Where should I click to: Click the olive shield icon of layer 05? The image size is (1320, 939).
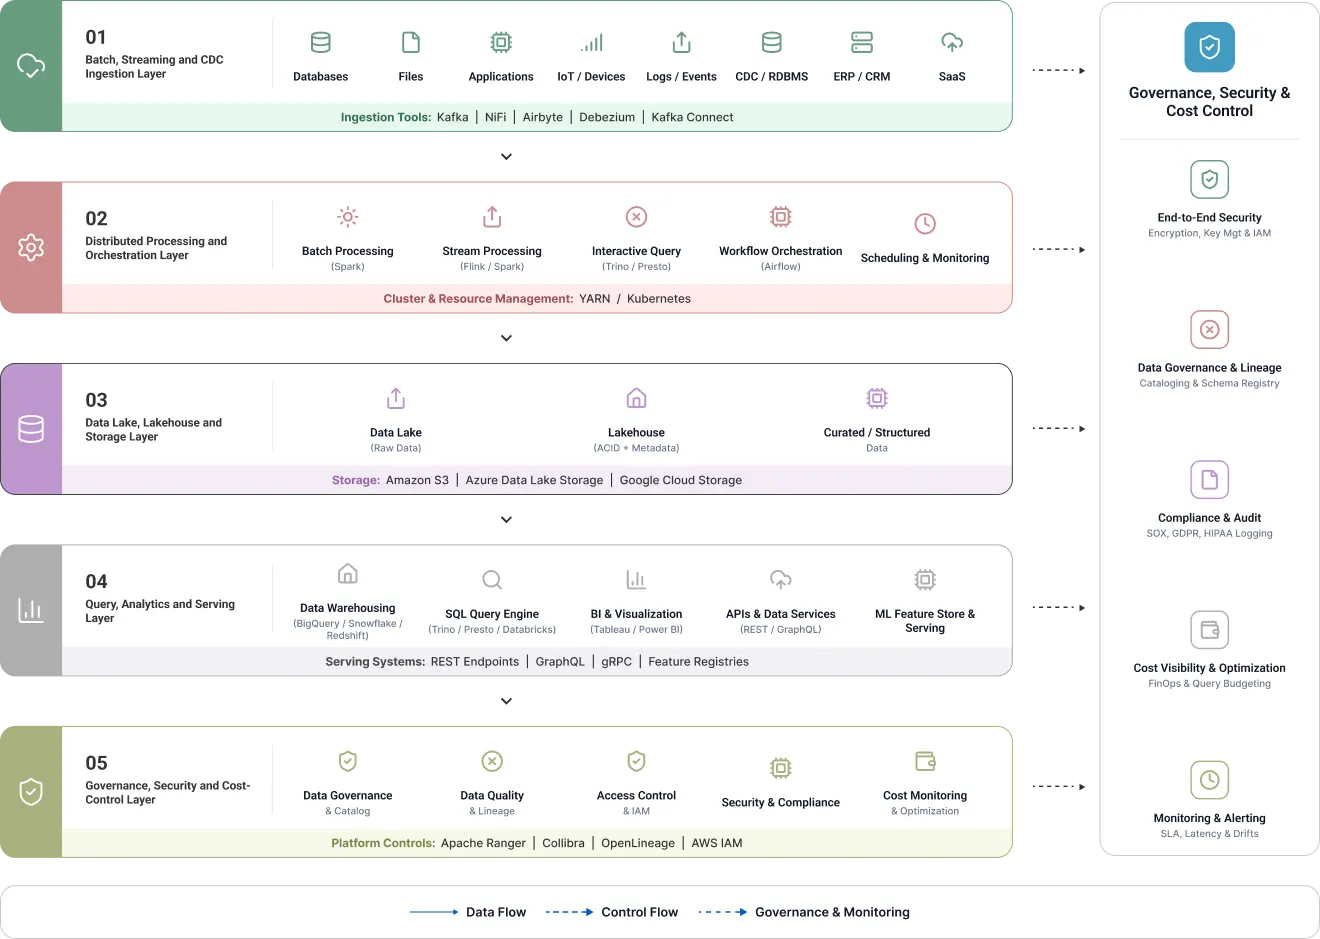tap(31, 792)
